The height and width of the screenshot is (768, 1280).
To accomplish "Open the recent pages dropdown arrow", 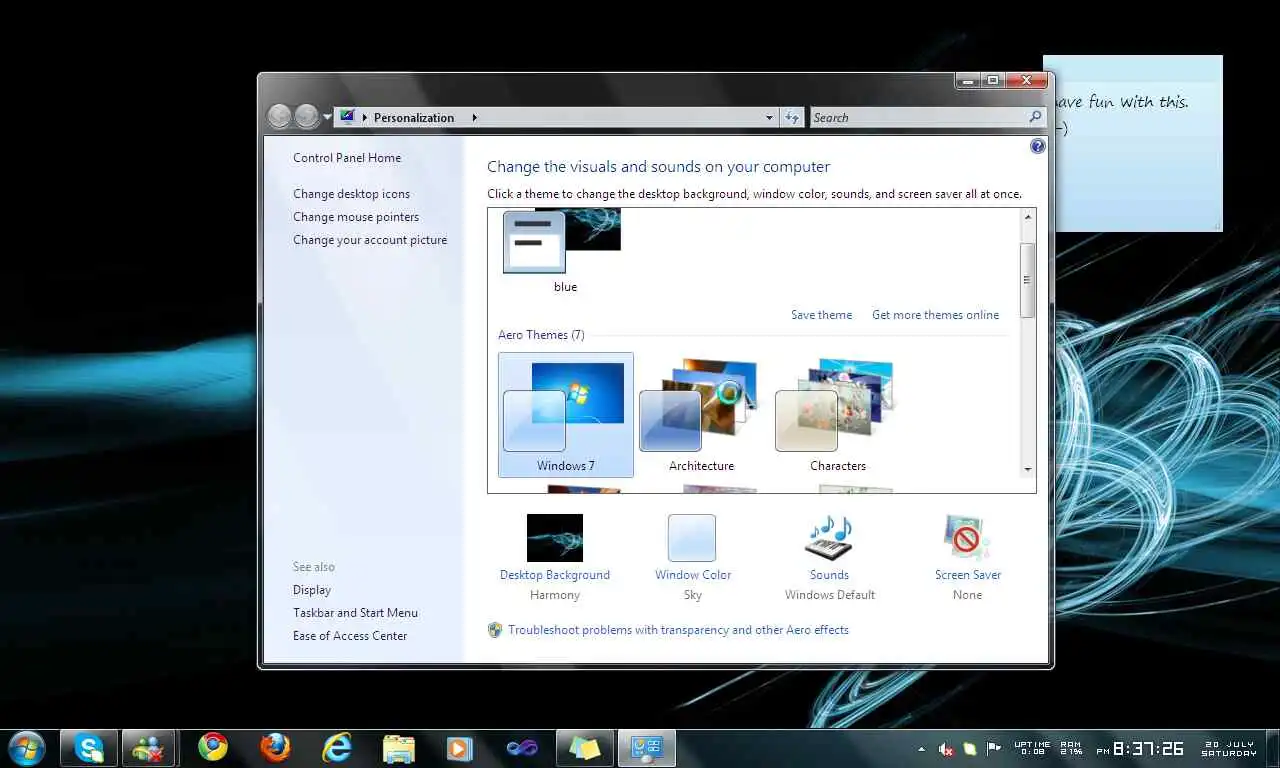I will pyautogui.click(x=327, y=118).
